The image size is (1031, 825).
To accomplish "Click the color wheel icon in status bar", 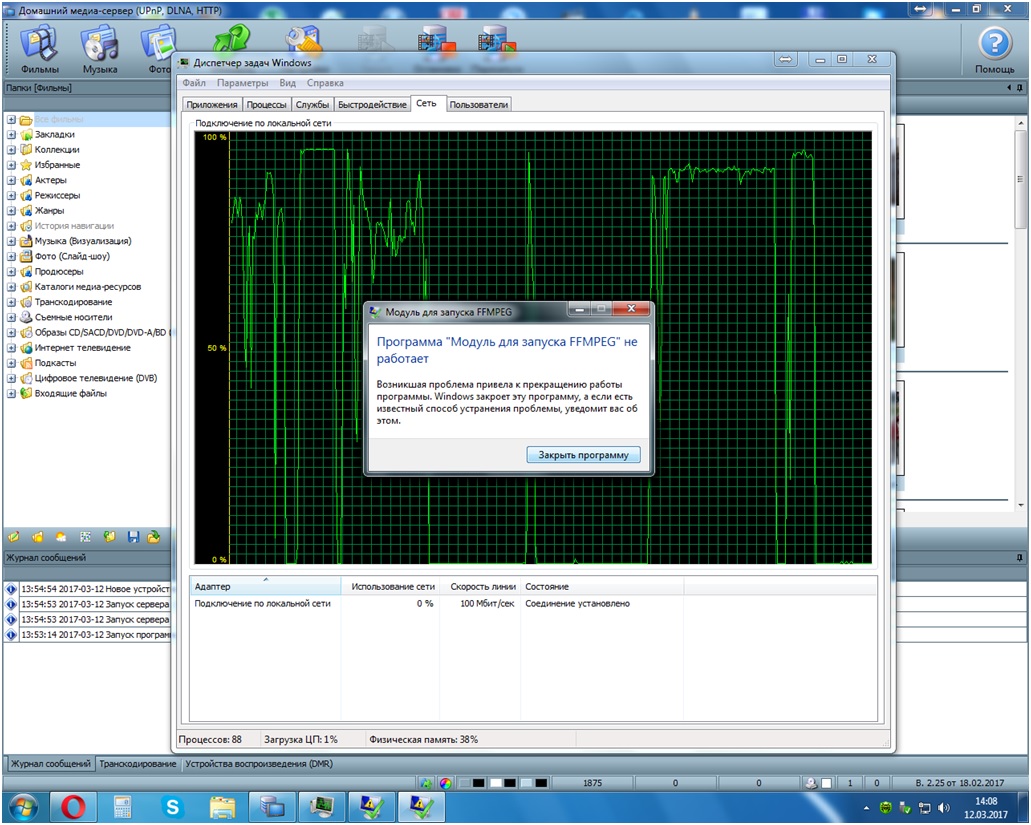I will 445,783.
